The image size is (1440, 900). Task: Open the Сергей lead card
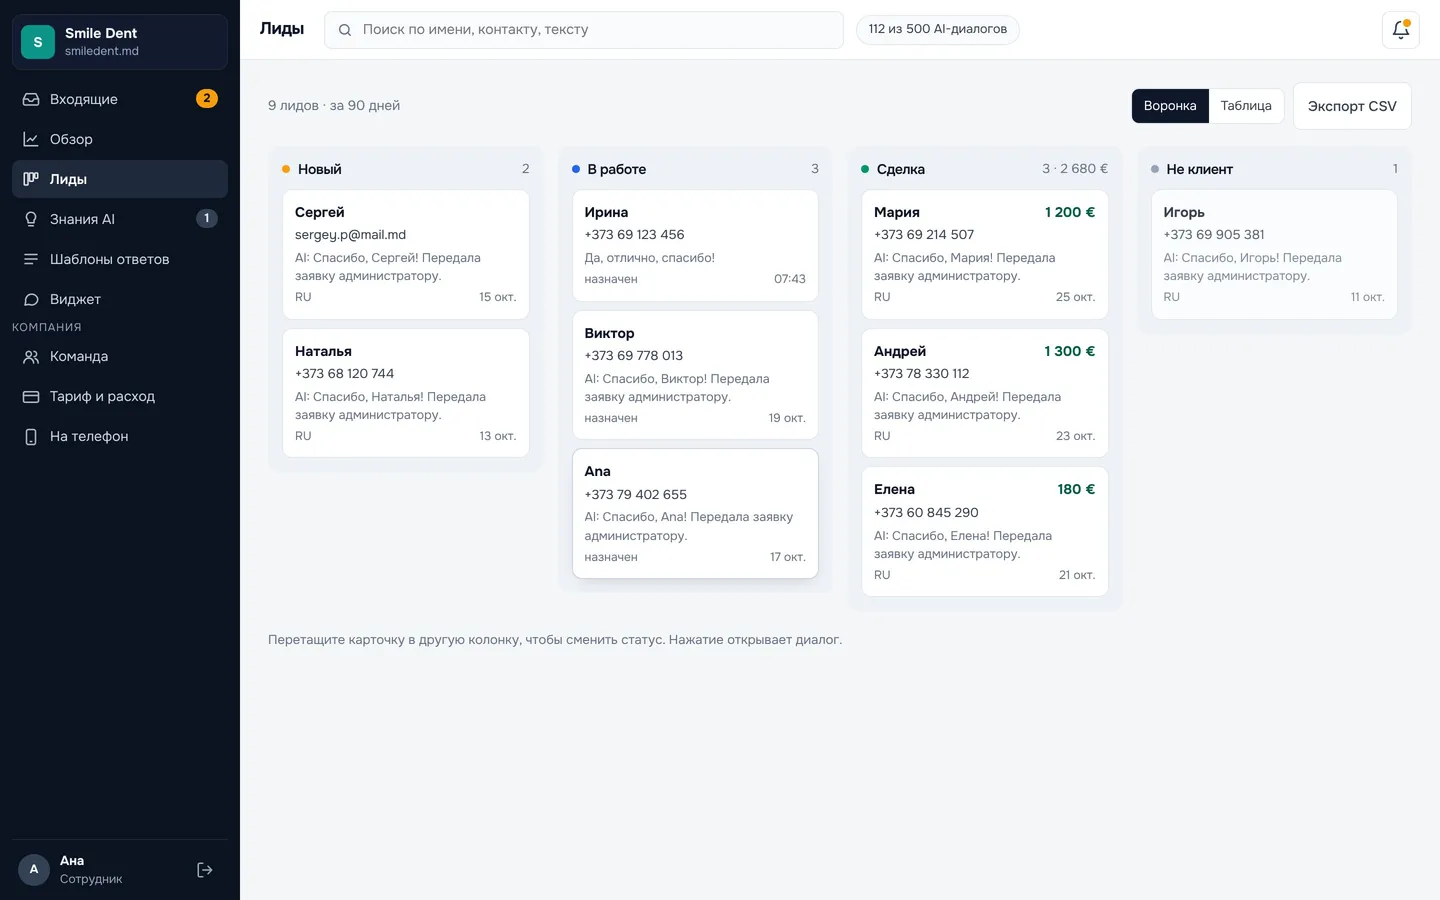pos(406,254)
